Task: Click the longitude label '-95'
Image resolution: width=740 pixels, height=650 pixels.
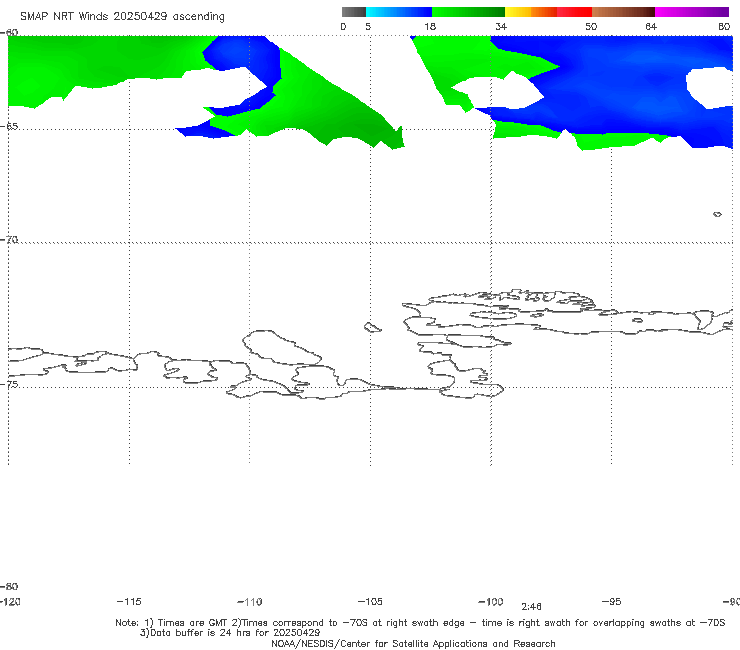Action: pos(612,601)
